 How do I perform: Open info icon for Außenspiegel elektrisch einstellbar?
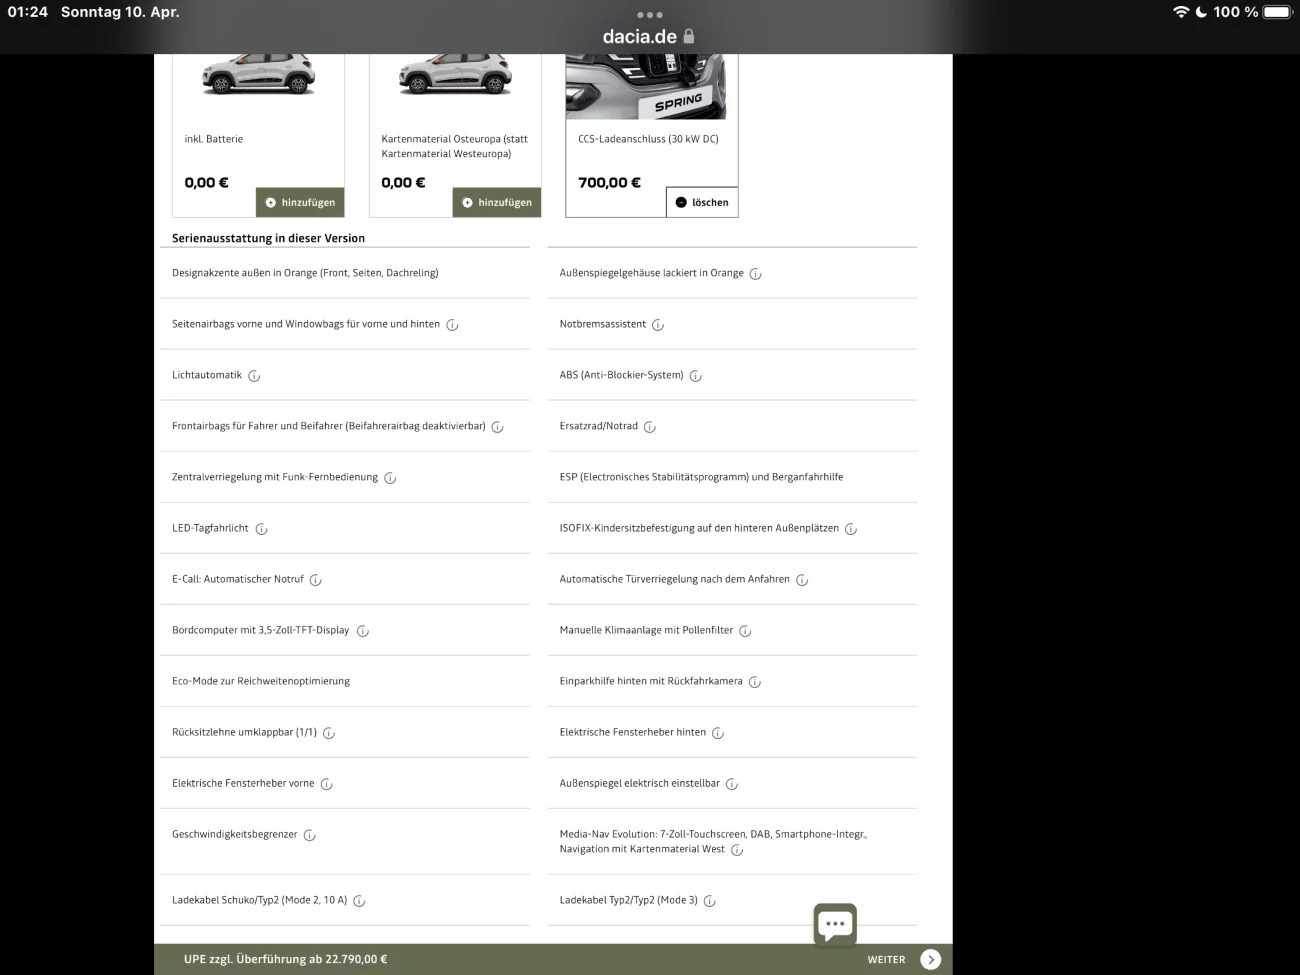pyautogui.click(x=732, y=784)
